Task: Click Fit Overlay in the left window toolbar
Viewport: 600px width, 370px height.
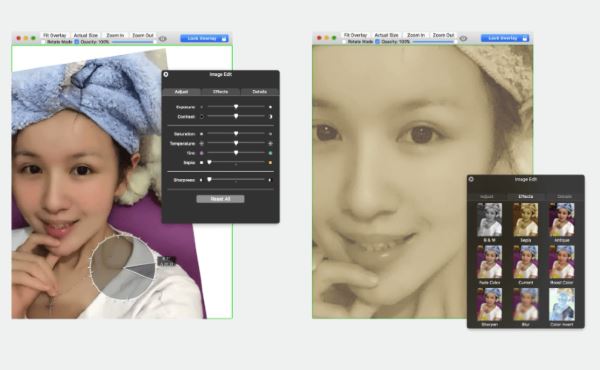Action: pyautogui.click(x=54, y=35)
